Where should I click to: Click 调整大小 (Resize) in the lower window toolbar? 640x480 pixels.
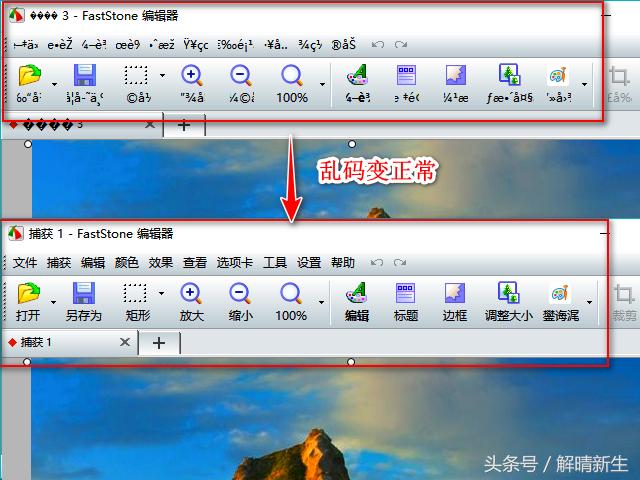(509, 302)
